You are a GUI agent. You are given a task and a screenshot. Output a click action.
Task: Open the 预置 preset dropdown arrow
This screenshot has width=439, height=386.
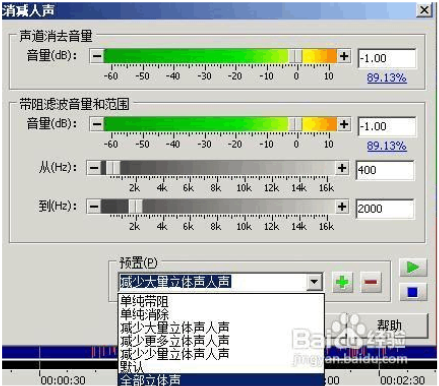click(x=314, y=282)
